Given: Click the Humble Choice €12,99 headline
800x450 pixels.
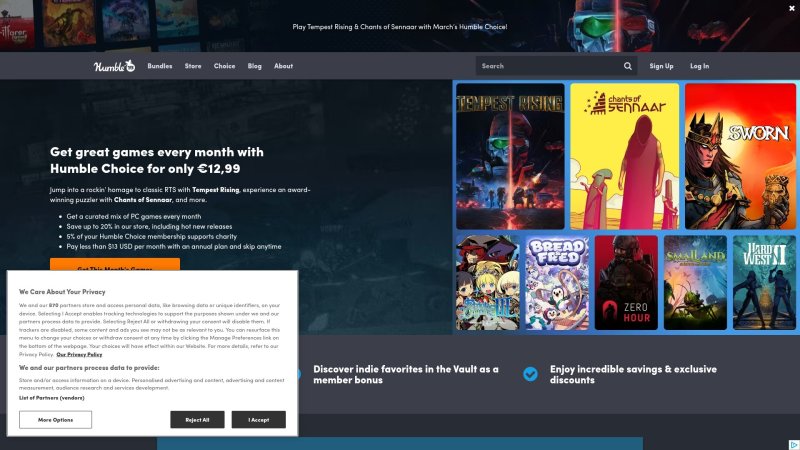Looking at the screenshot, I should (x=157, y=160).
